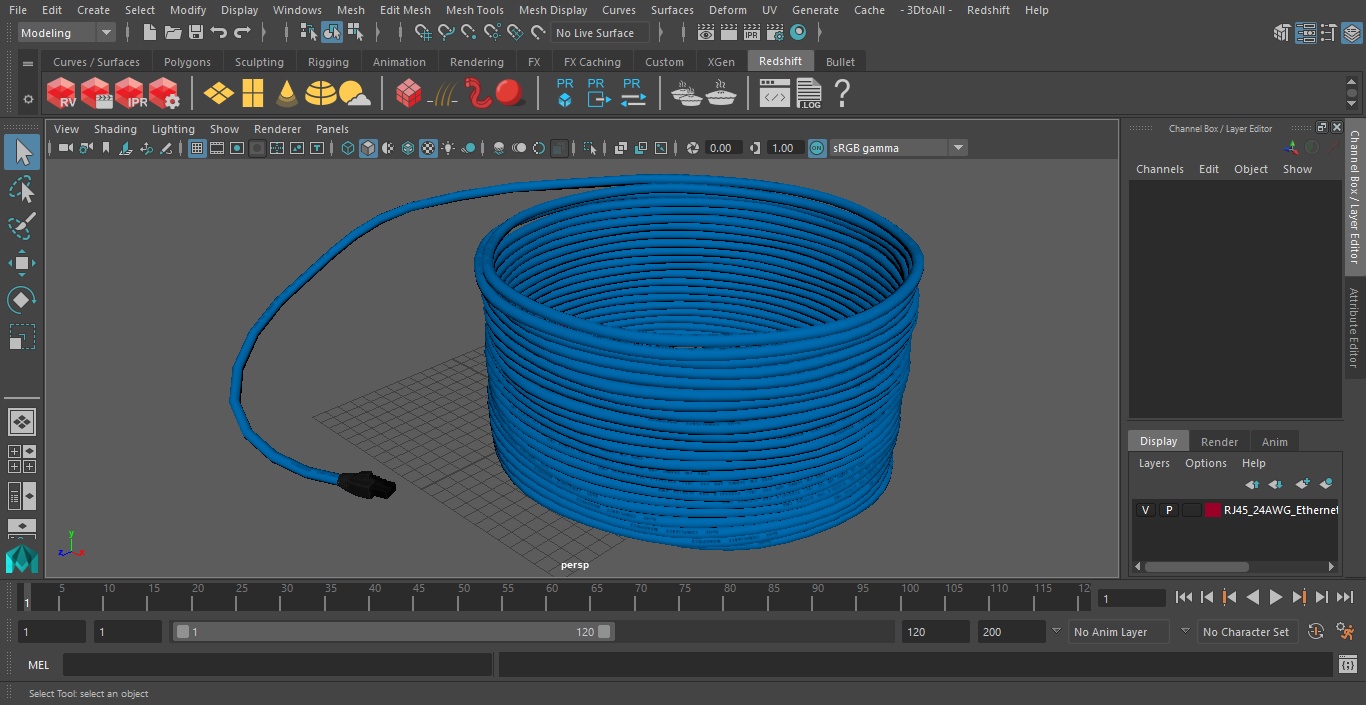Toggle use all lights bulb icon

448,148
